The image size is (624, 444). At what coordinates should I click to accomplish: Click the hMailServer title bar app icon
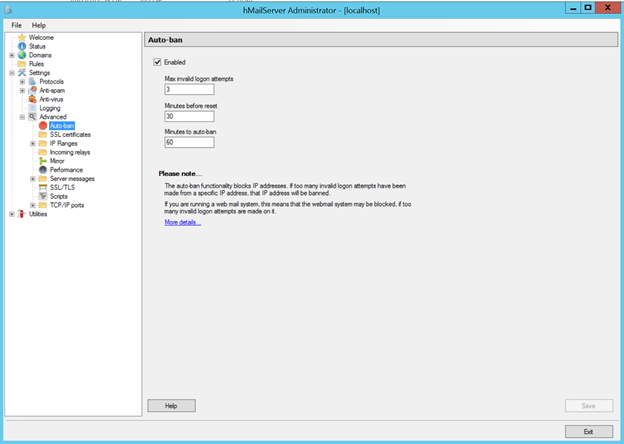click(8, 10)
